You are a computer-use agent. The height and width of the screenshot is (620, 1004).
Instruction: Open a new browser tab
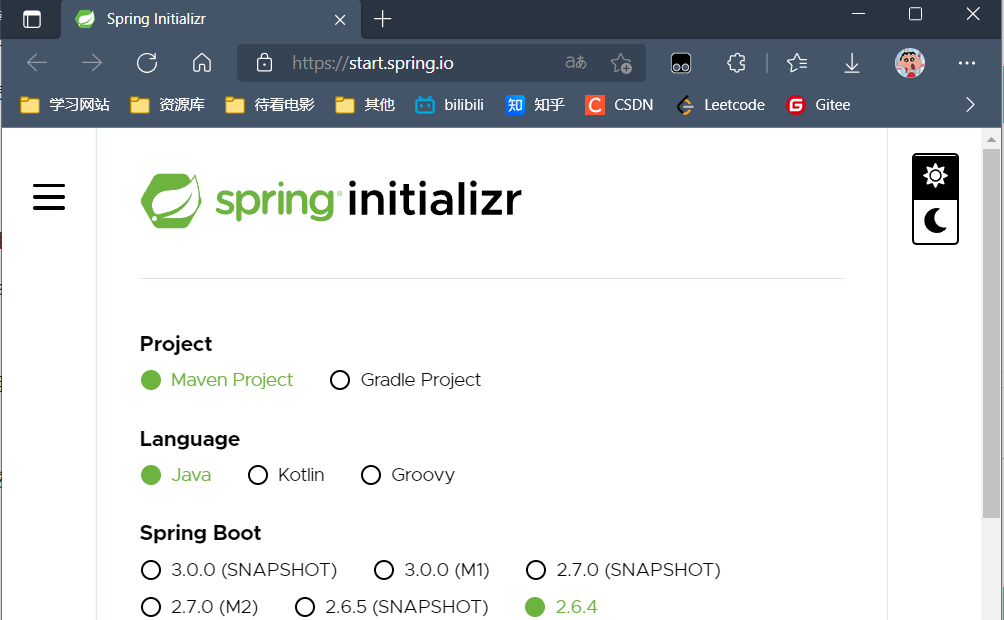(382, 19)
